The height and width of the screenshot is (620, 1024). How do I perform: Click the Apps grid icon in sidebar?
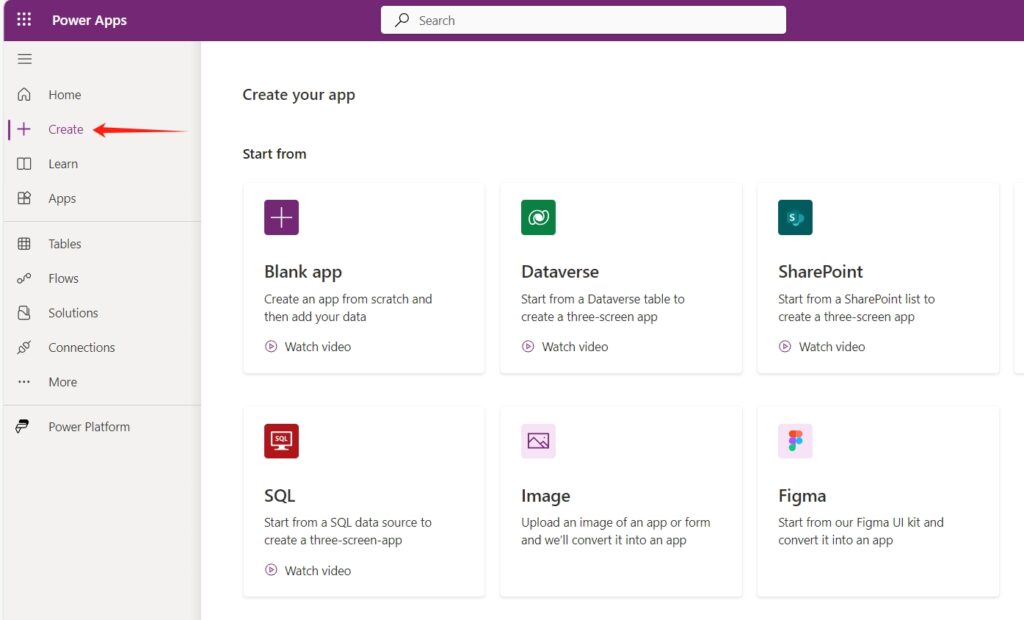pos(24,198)
